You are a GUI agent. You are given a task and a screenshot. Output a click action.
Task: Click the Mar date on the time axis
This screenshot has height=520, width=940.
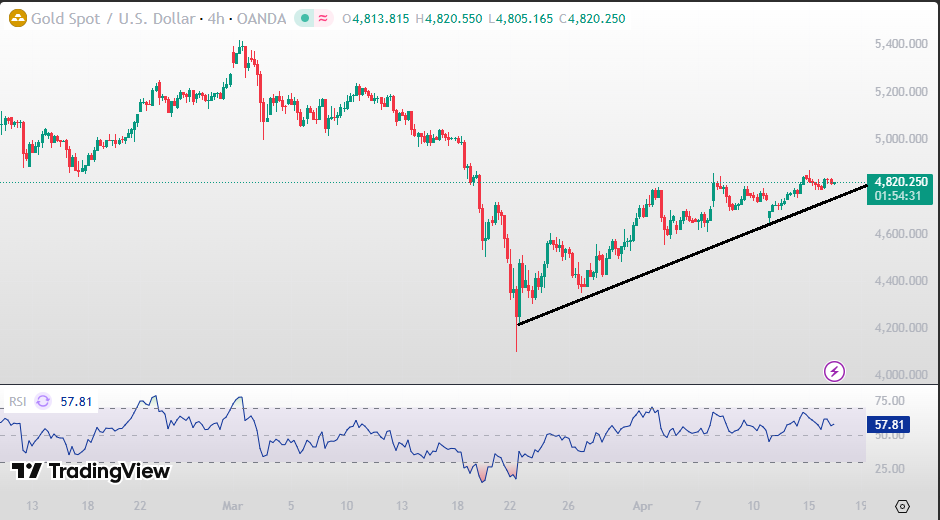(x=232, y=506)
